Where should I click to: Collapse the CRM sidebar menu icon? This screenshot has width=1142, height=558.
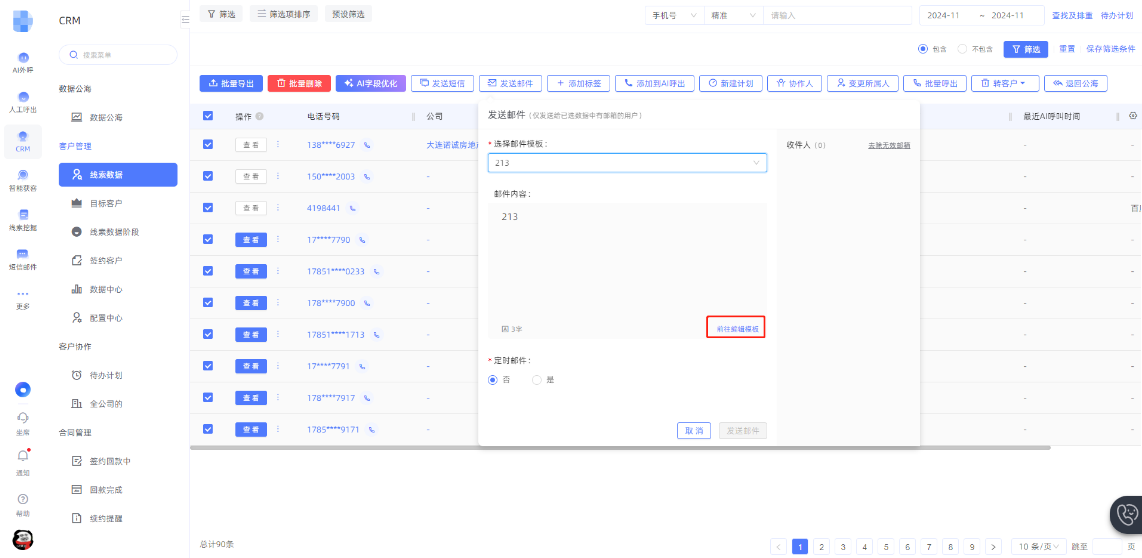pyautogui.click(x=184, y=19)
